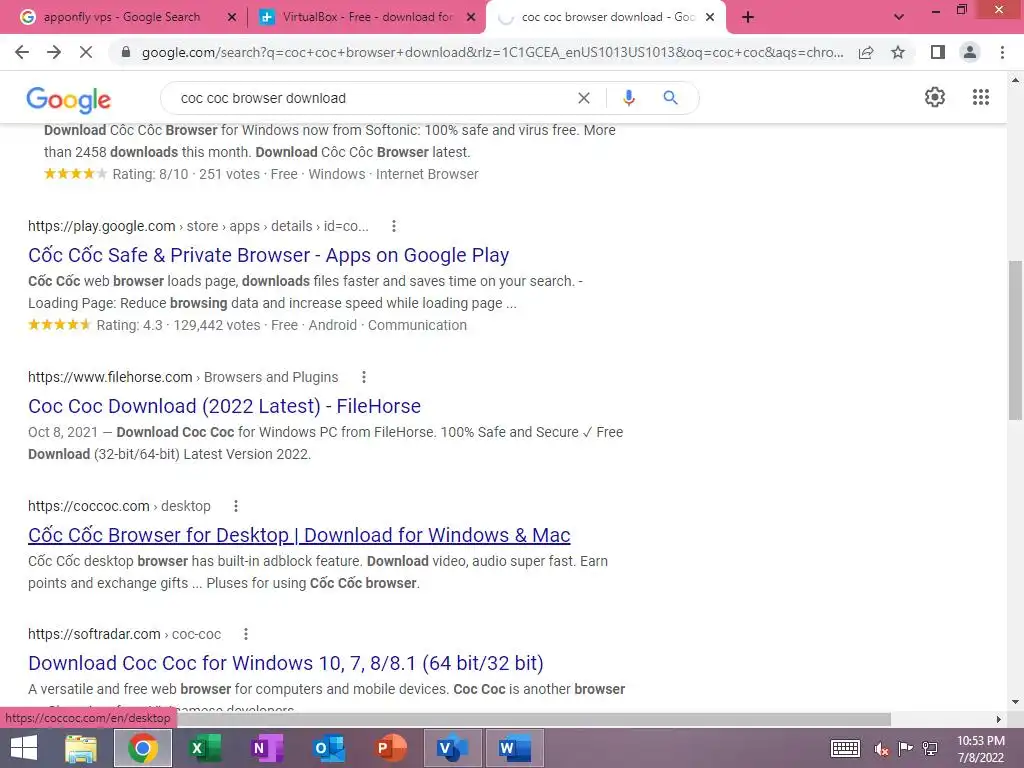The width and height of the screenshot is (1024, 768).
Task: Share this page from the address bar
Action: point(866,52)
